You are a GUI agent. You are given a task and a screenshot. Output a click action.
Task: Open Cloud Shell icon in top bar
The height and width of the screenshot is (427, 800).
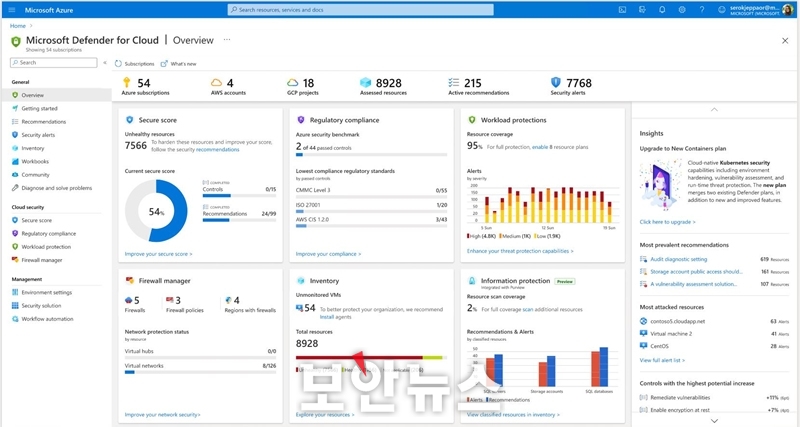point(622,10)
